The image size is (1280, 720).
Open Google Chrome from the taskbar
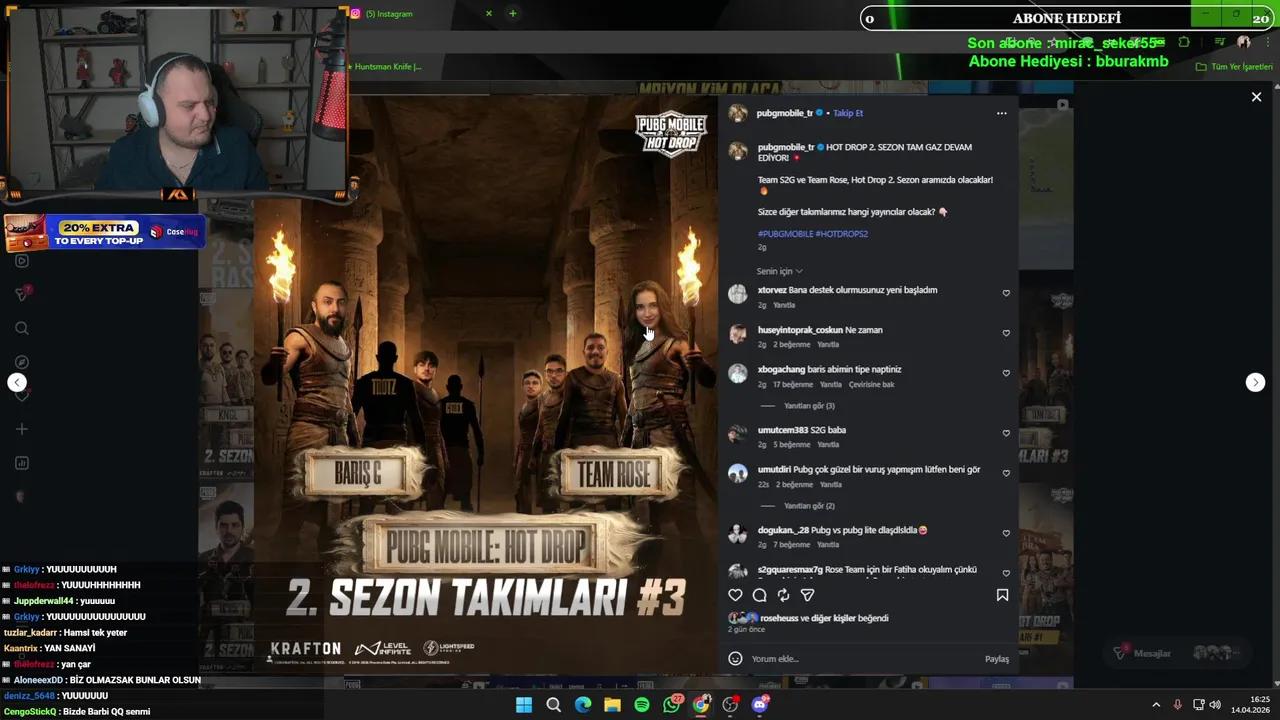pyautogui.click(x=701, y=705)
